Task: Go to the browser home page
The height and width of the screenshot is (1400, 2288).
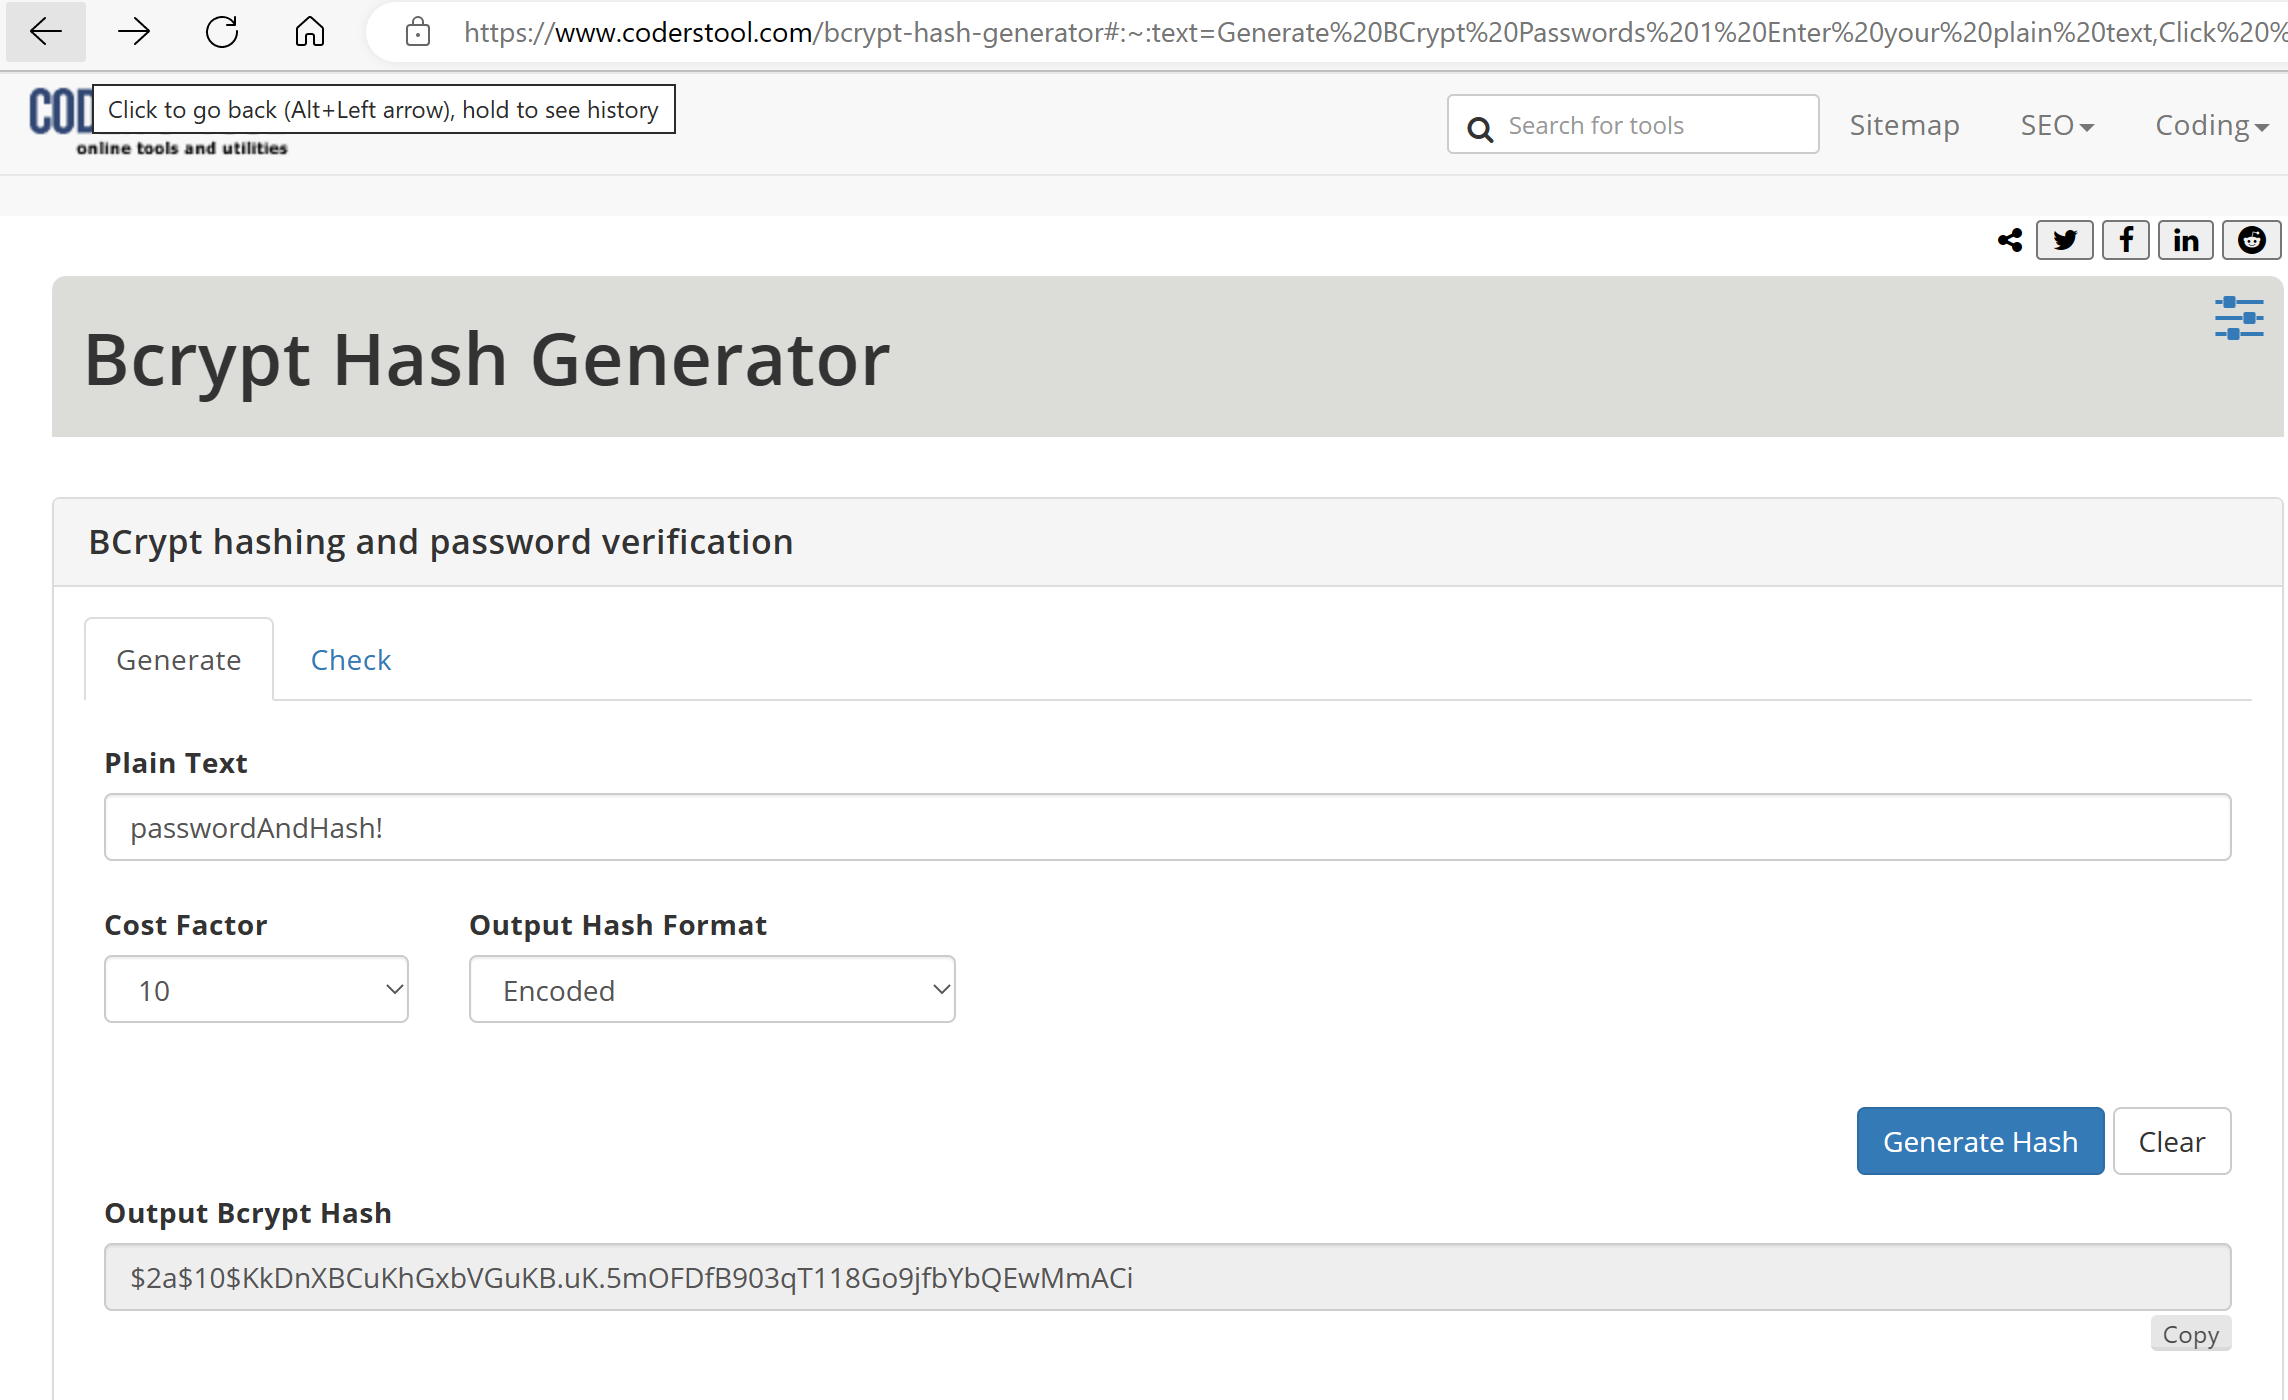Action: pyautogui.click(x=310, y=31)
